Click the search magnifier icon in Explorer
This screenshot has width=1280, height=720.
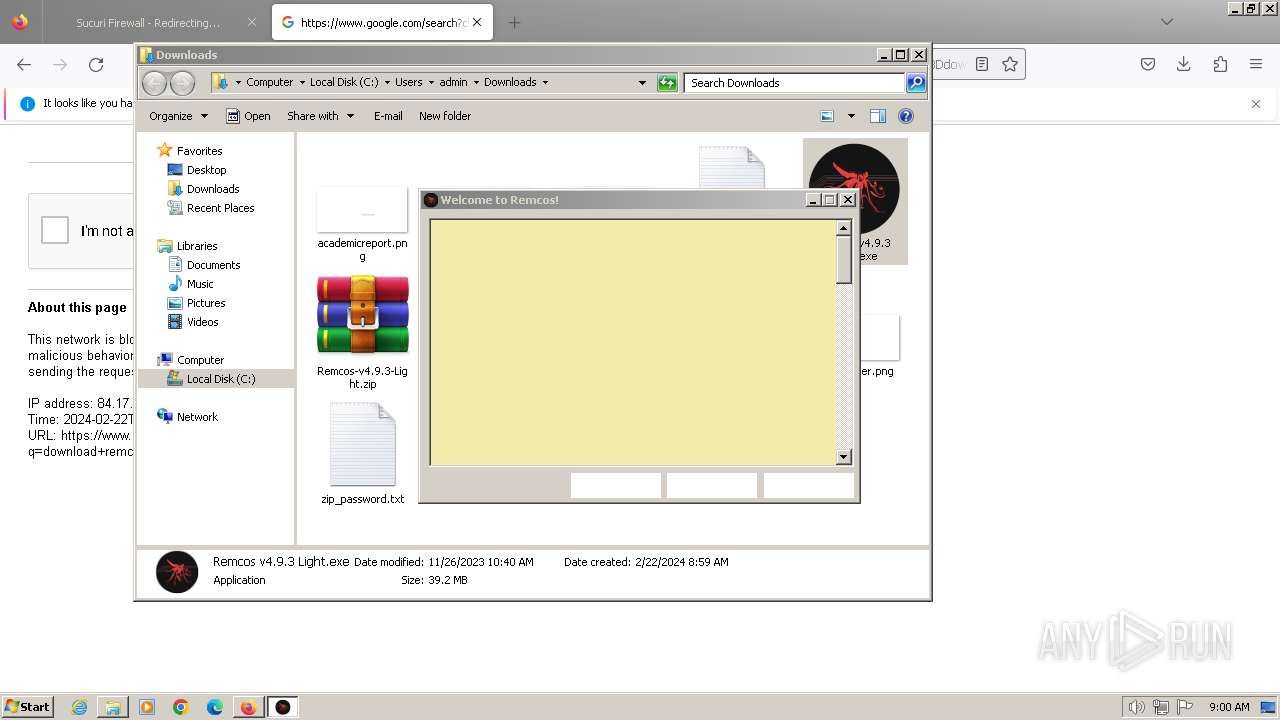[x=916, y=83]
